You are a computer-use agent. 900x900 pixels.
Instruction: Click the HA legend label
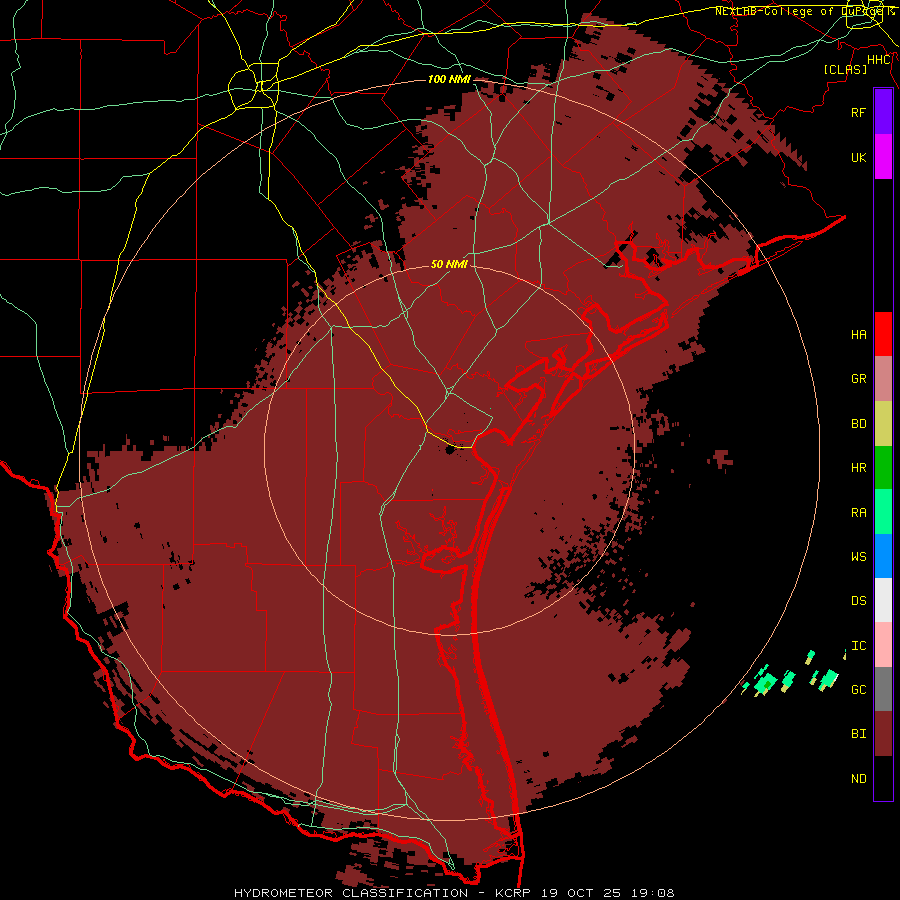pos(858,334)
